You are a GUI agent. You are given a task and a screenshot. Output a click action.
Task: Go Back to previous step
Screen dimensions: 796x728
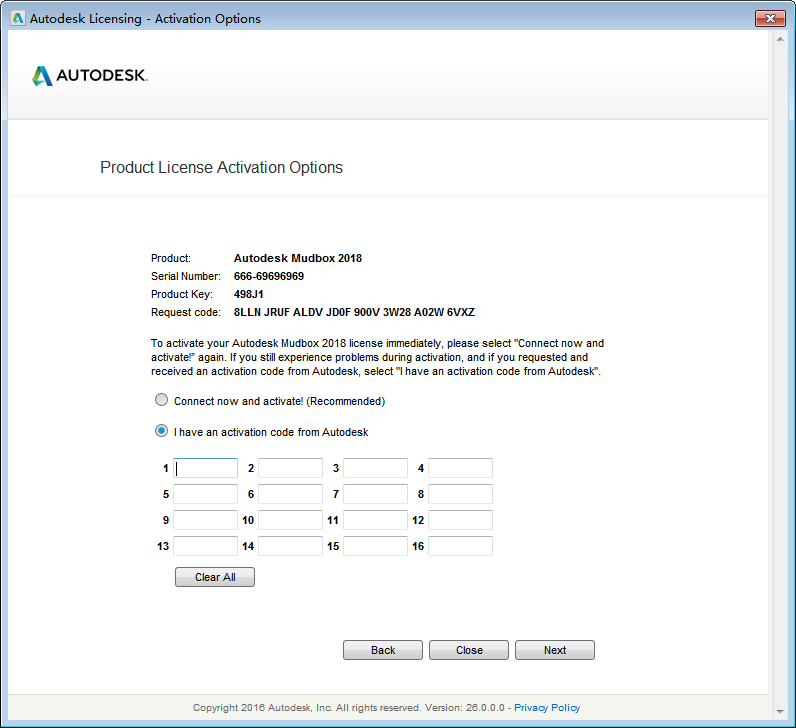tap(383, 650)
